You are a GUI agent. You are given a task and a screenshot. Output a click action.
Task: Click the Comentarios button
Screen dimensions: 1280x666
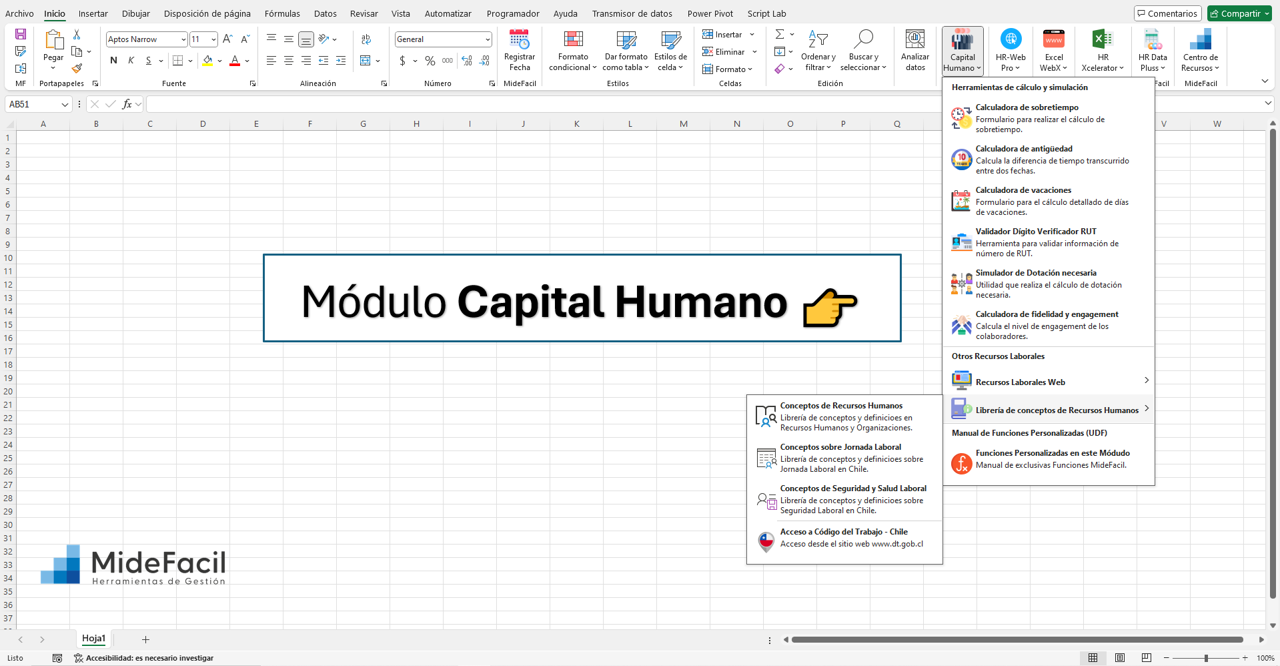click(1167, 14)
